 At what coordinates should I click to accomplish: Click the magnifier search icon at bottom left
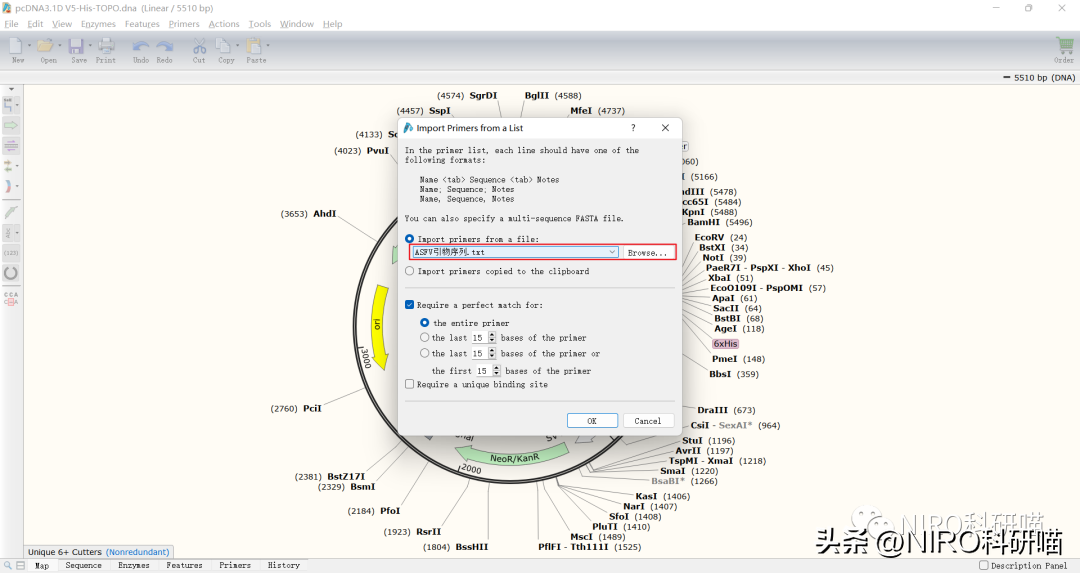click(7, 565)
